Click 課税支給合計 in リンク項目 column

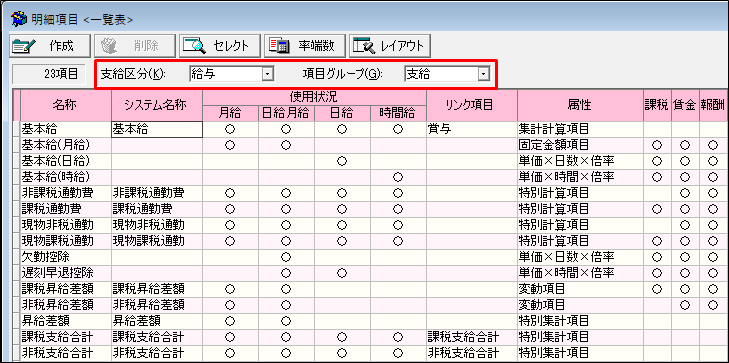click(x=471, y=336)
